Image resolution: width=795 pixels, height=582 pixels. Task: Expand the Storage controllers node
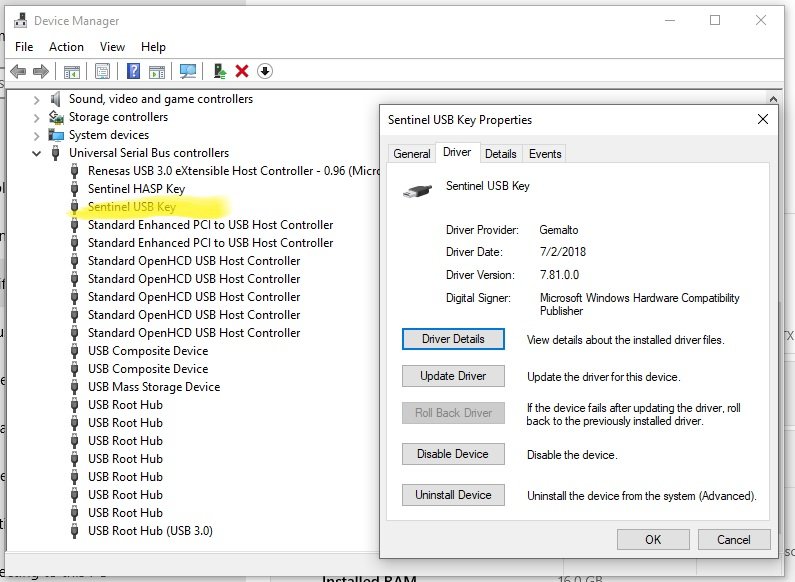[x=37, y=117]
